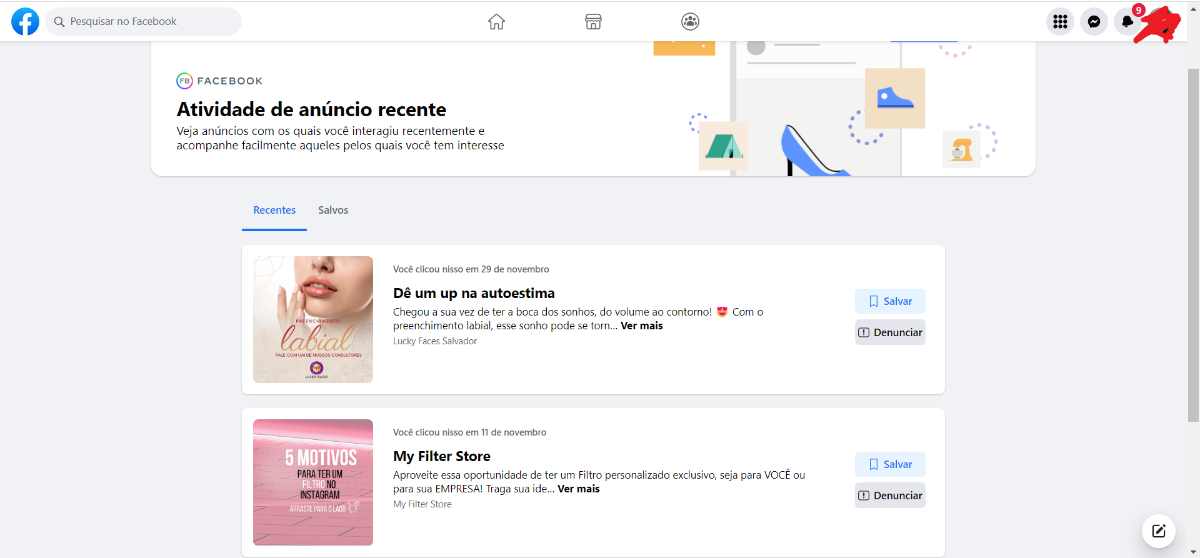Expand Ver mais on autoestima ad
The width and height of the screenshot is (1200, 558).
tap(641, 326)
